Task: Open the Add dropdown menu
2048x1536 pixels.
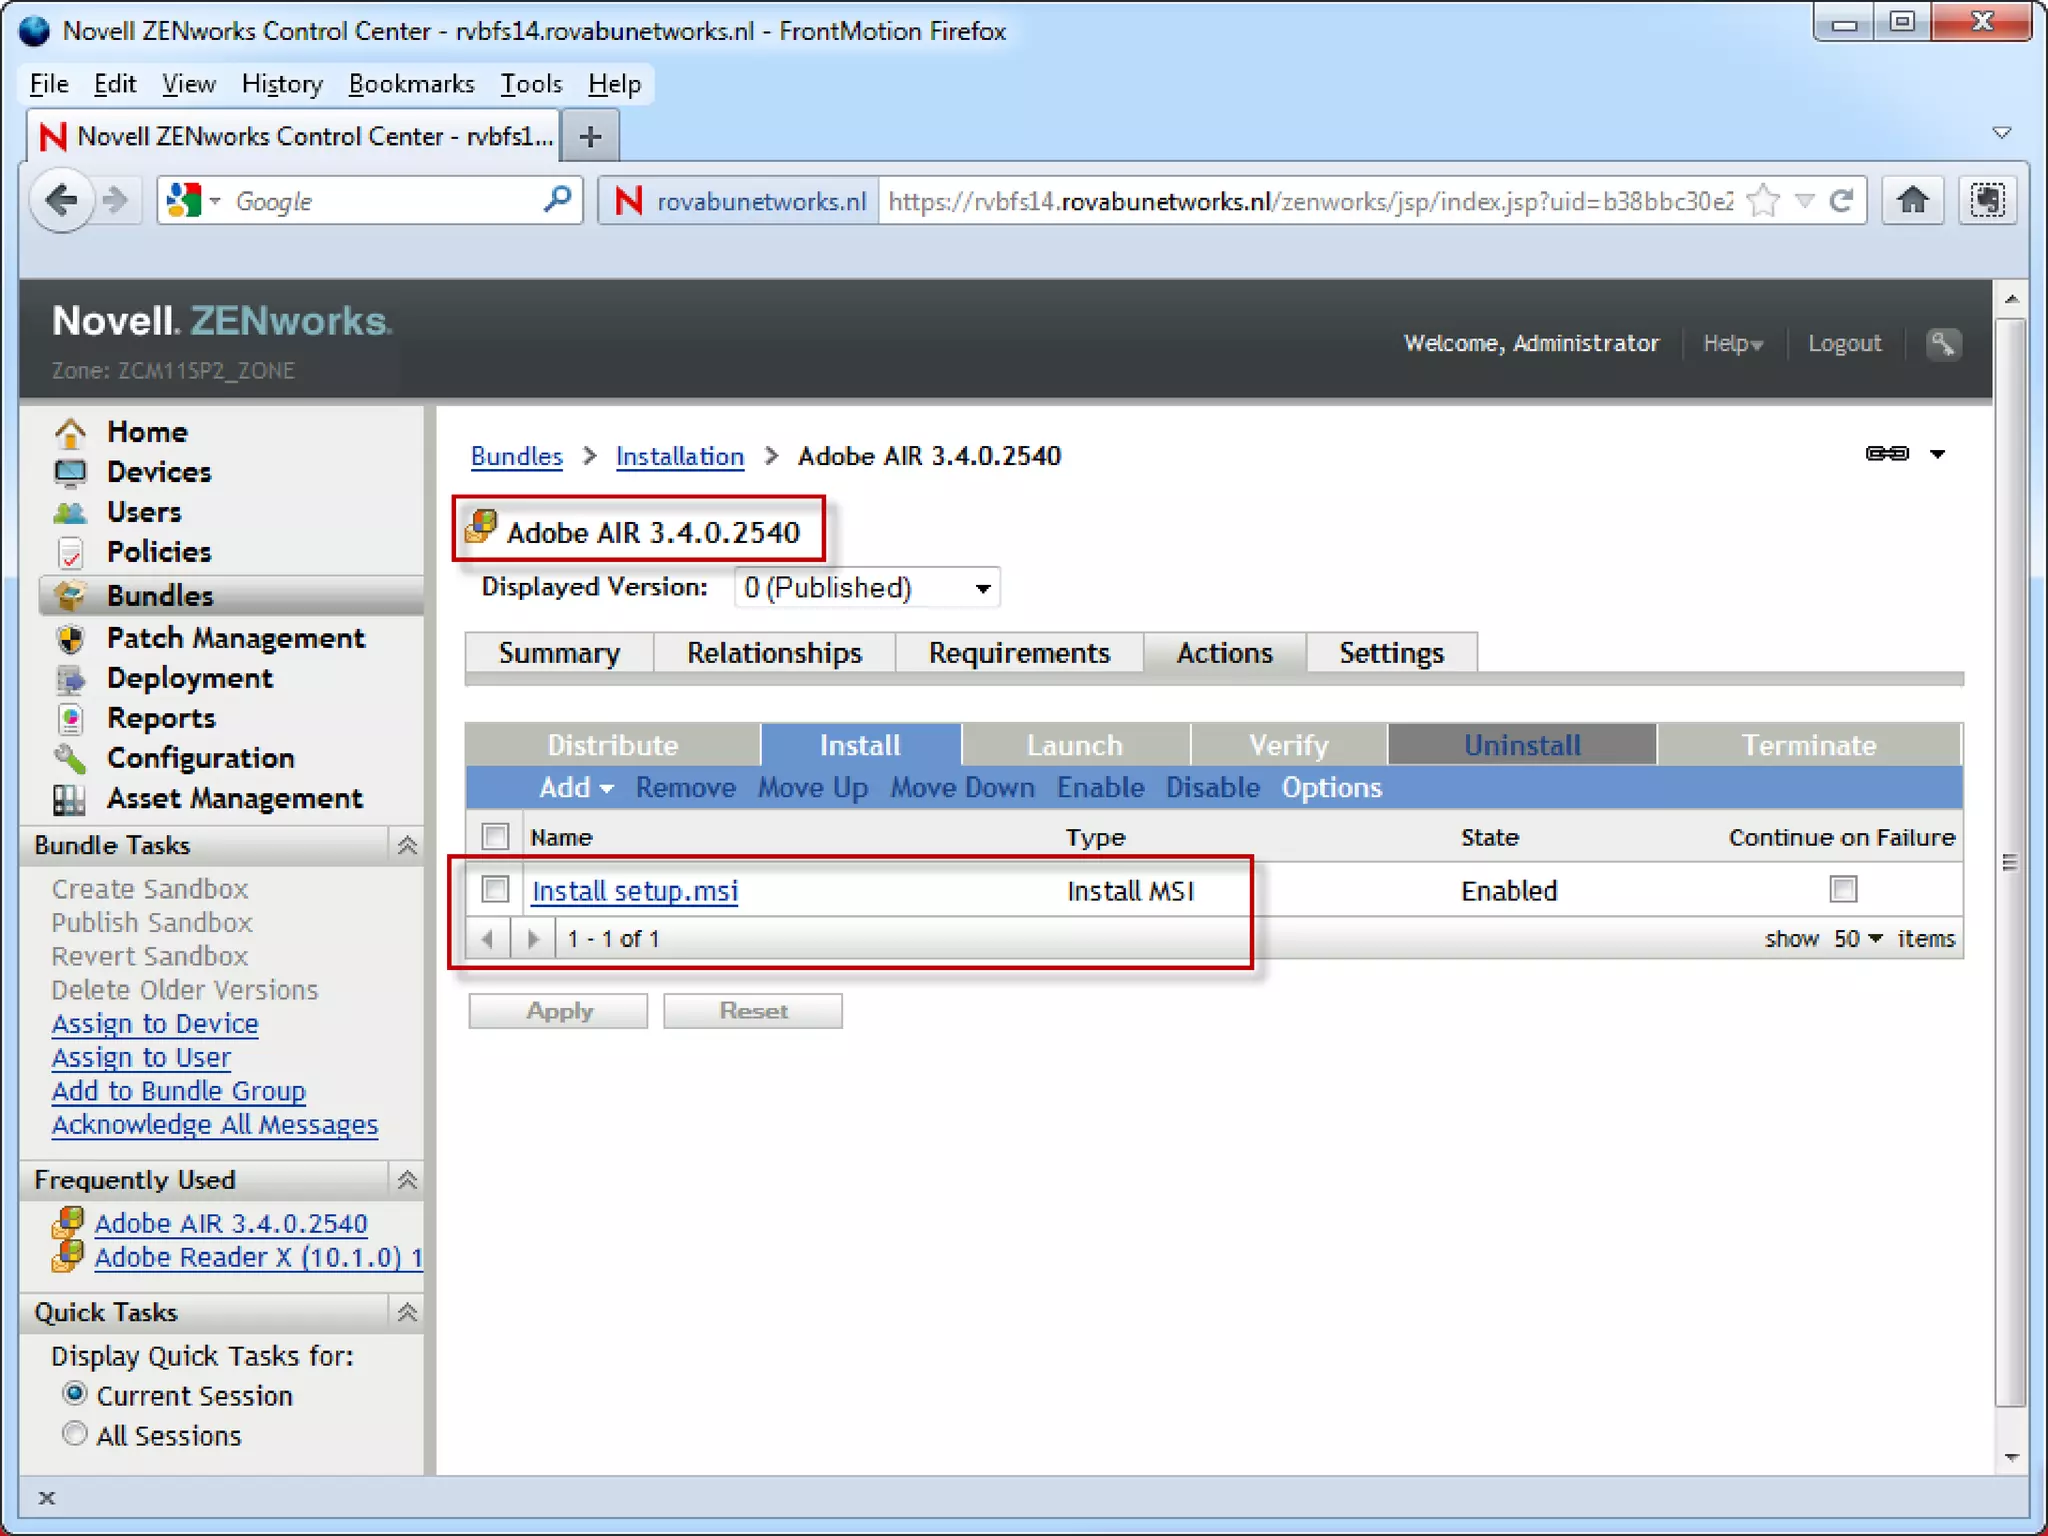Action: 576,788
